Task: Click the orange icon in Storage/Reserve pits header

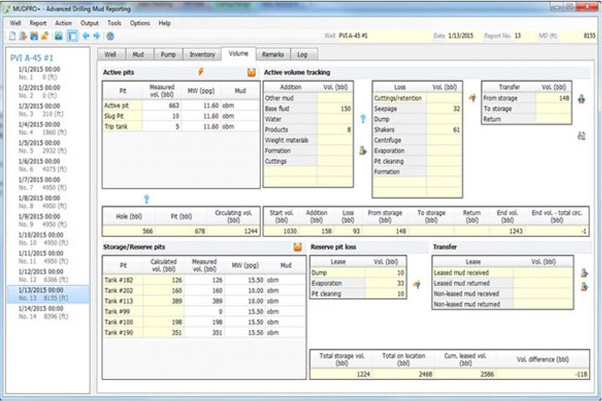Action: pyautogui.click(x=297, y=246)
